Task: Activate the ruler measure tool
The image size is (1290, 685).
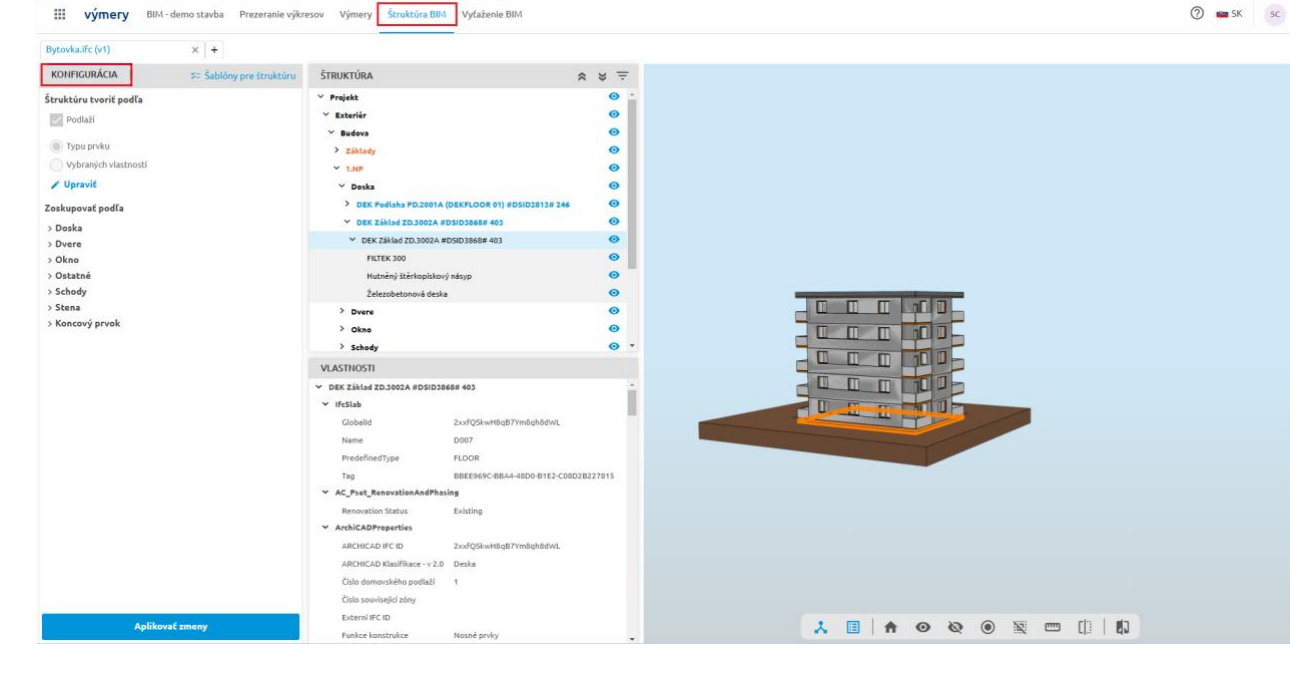Action: (1052, 627)
